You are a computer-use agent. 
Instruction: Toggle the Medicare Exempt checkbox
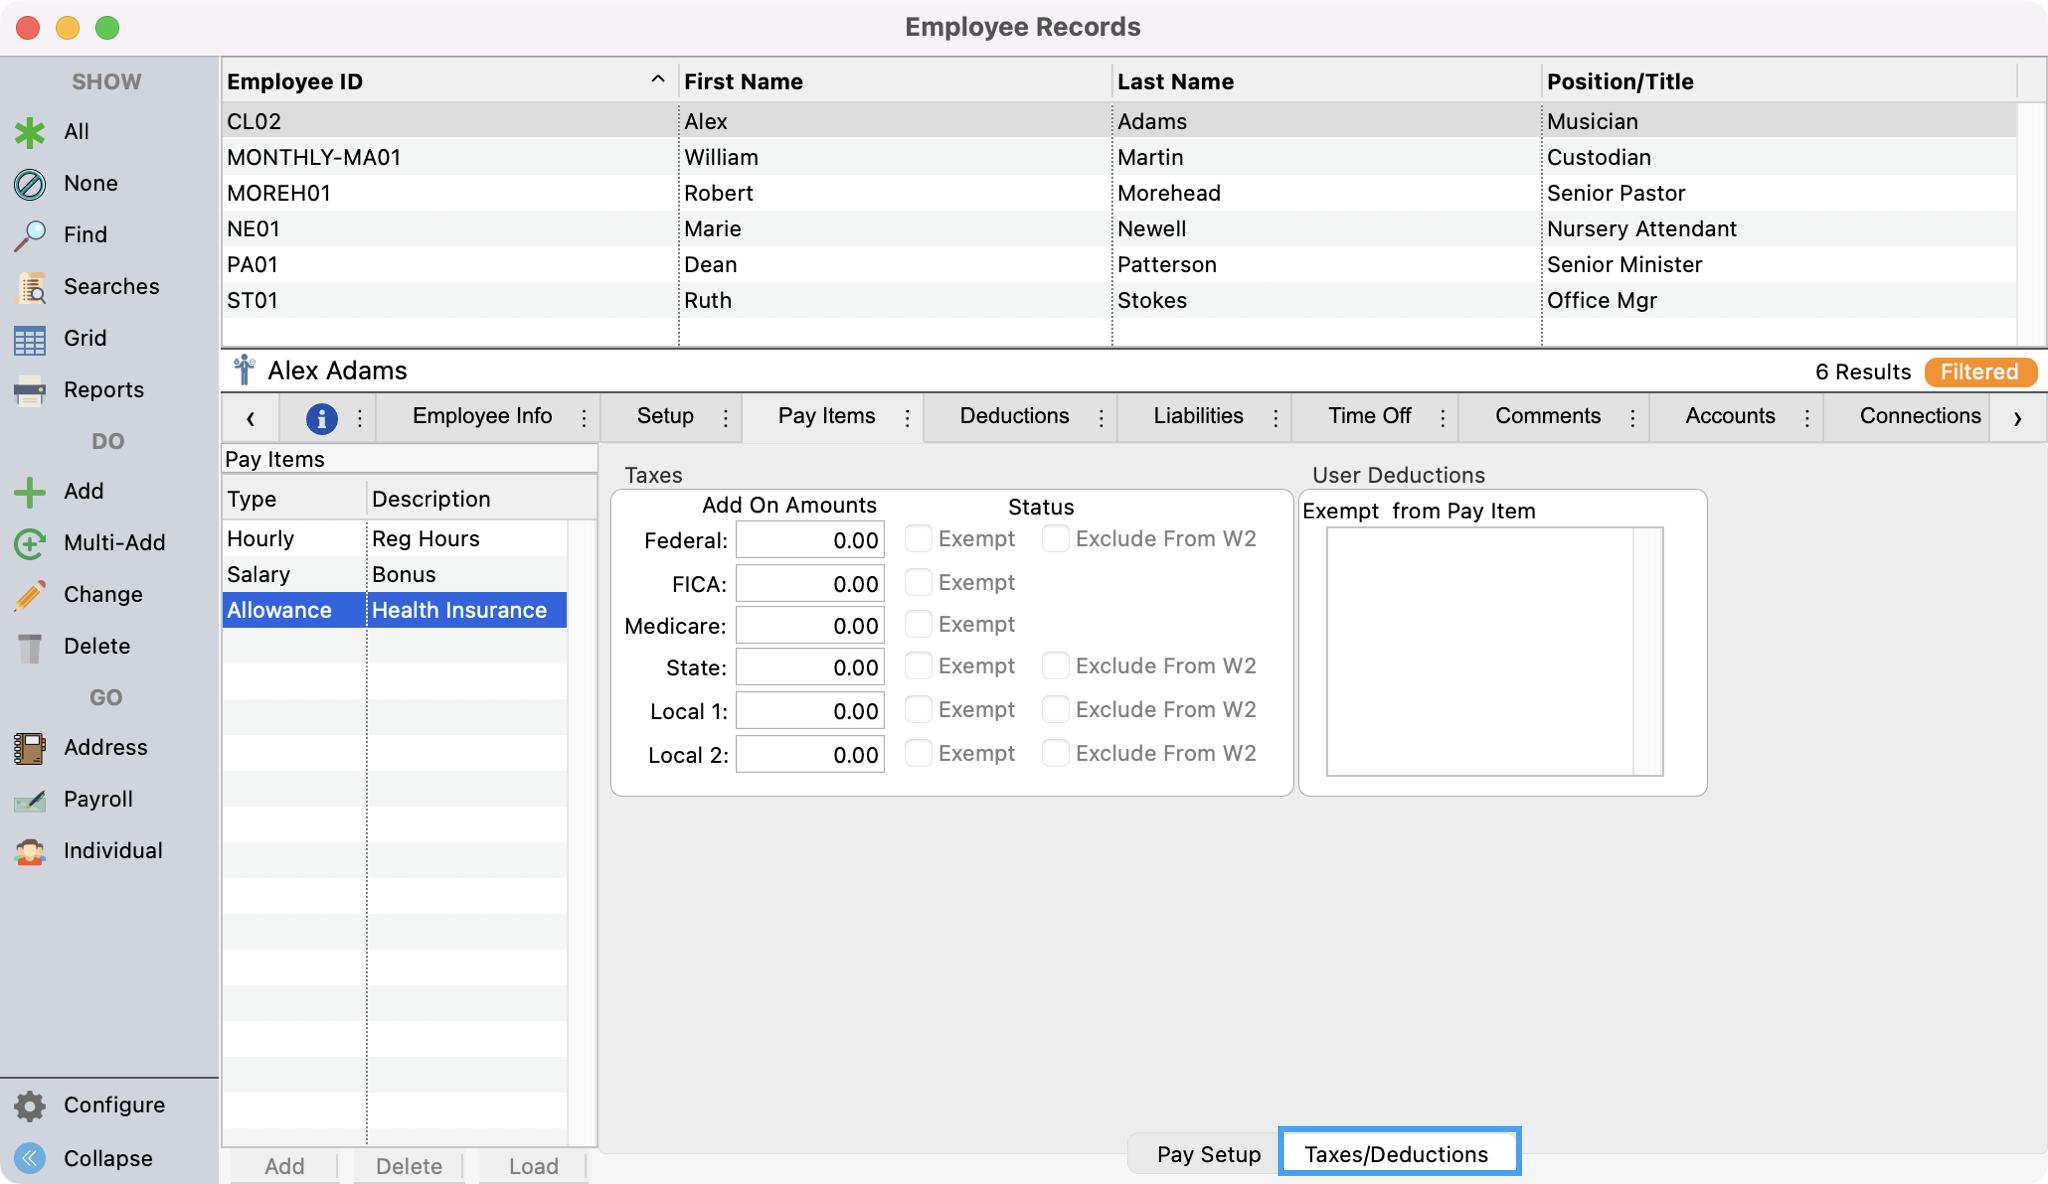918,625
